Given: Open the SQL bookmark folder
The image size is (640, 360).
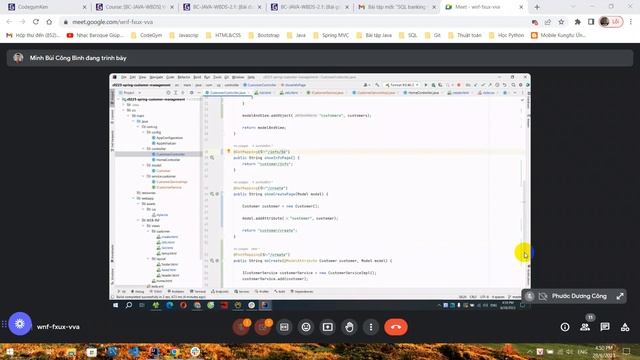Looking at the screenshot, I should tap(408, 36).
